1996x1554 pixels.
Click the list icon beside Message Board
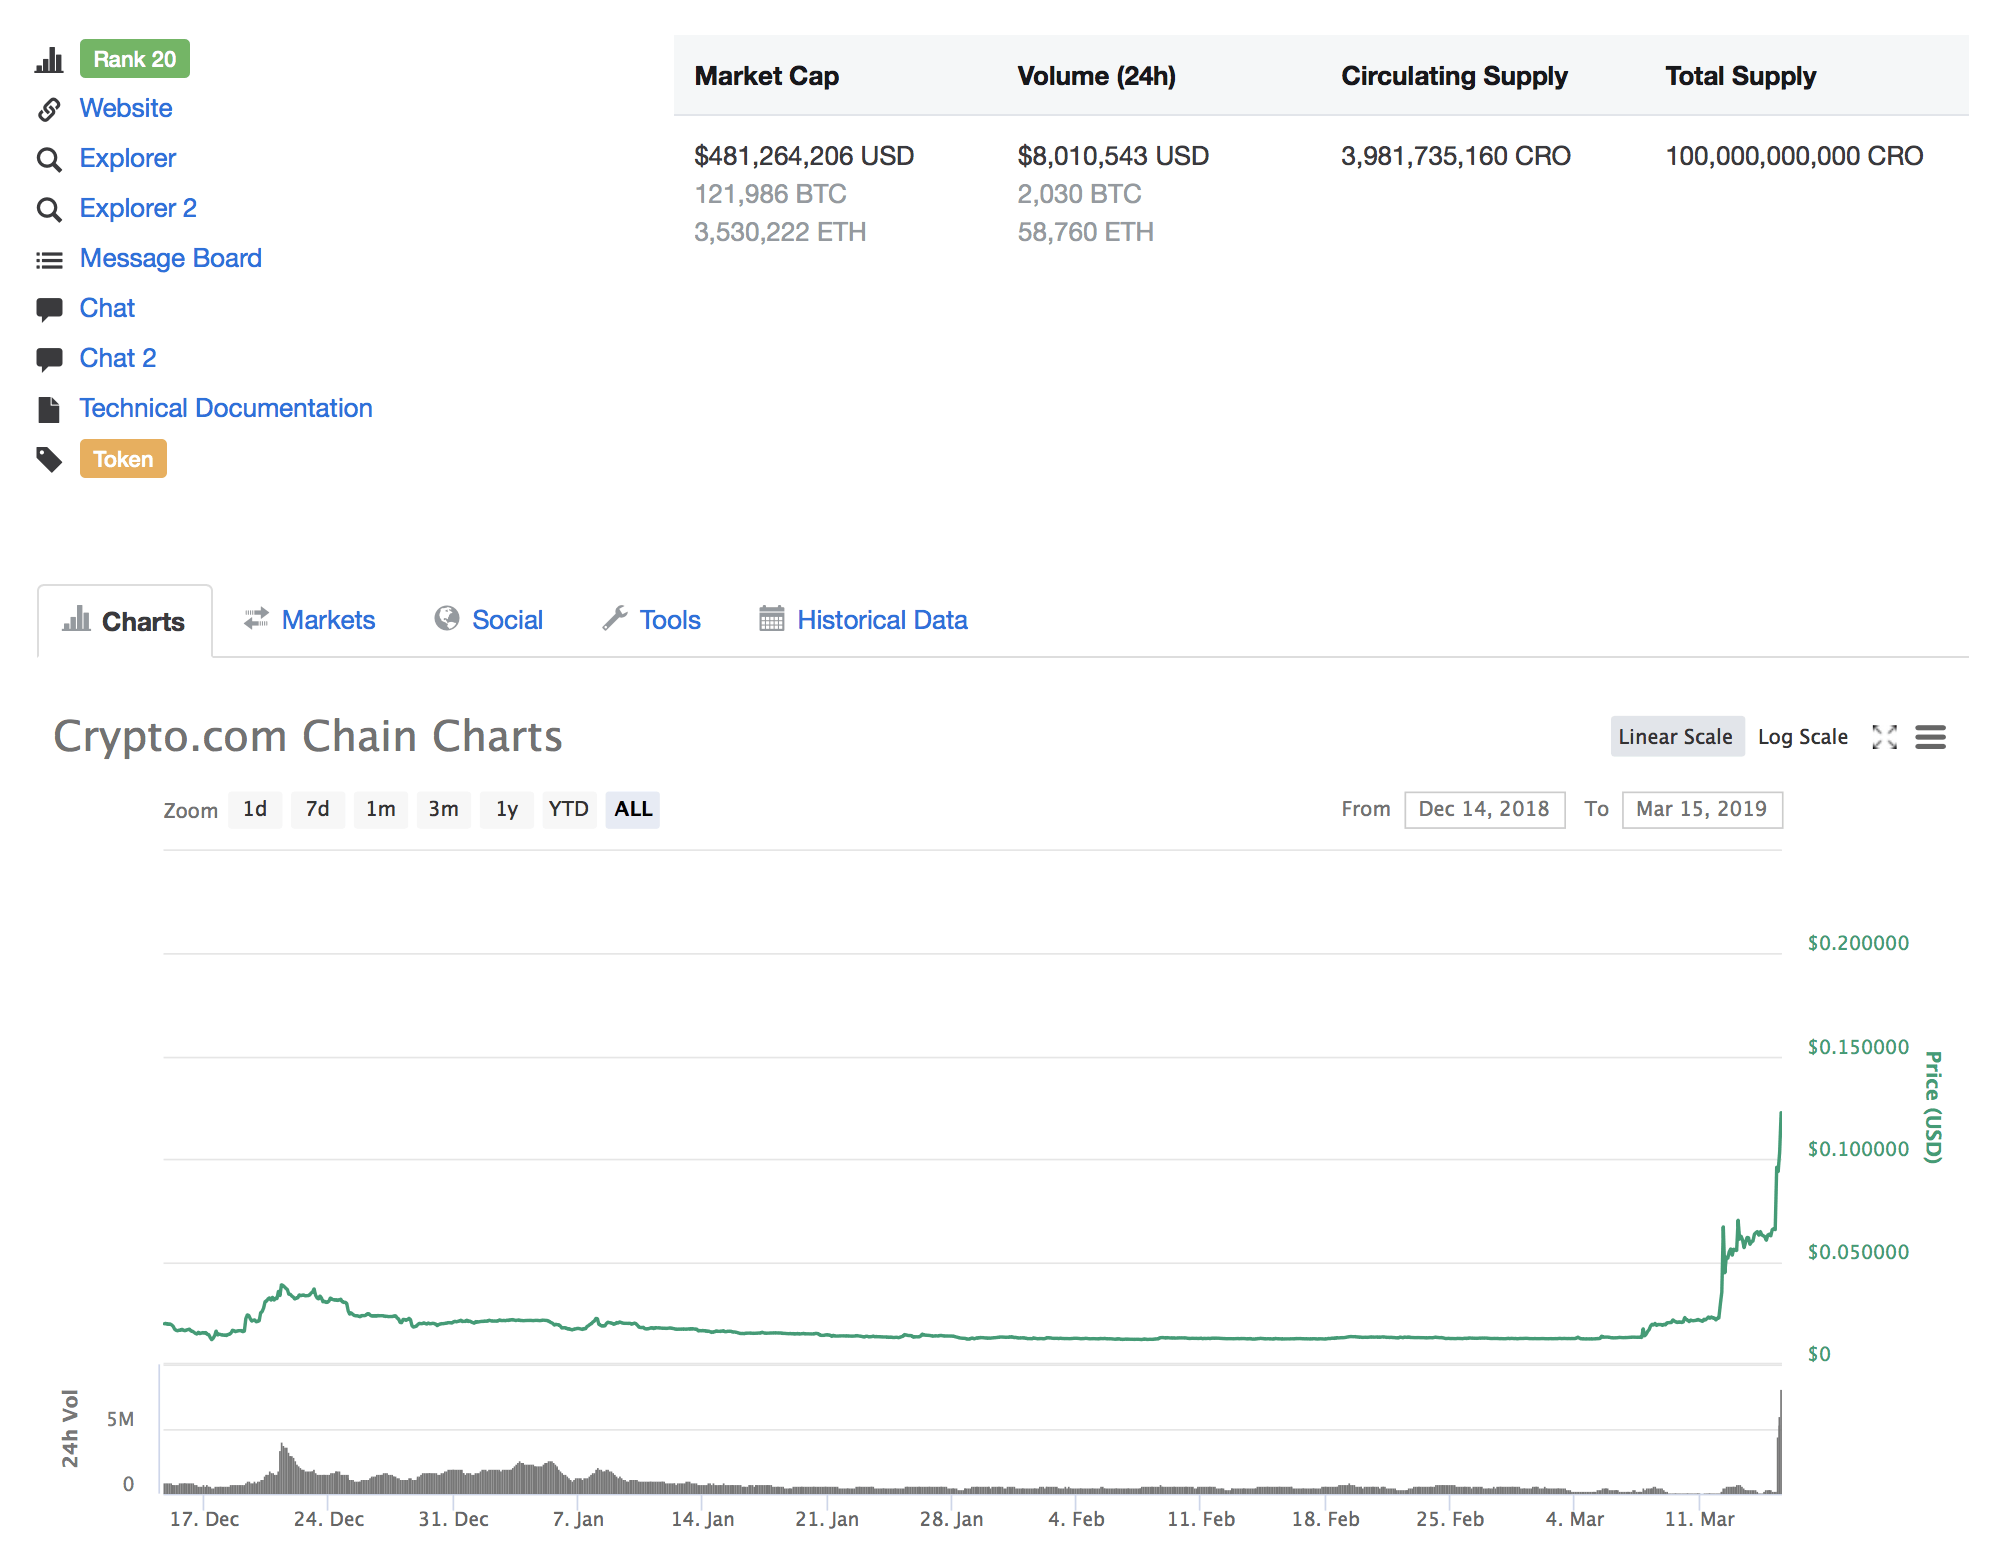click(49, 260)
